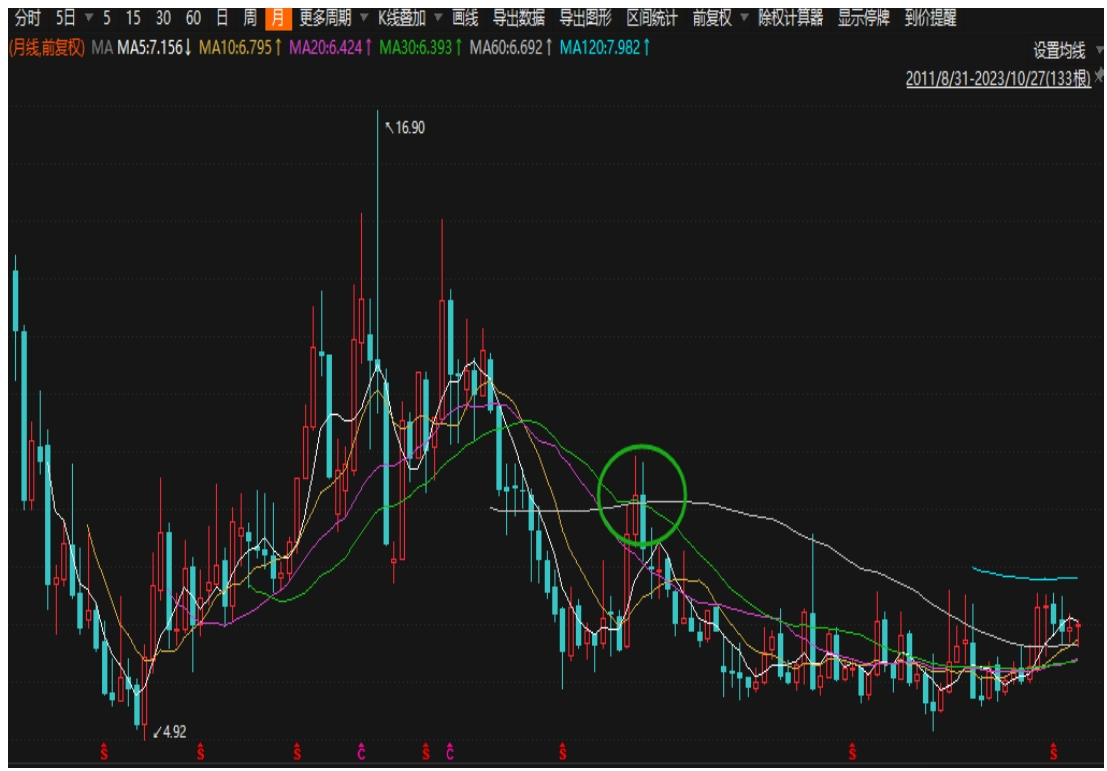Click the 4.92 low price label
The height and width of the screenshot is (771, 1107).
pyautogui.click(x=173, y=731)
